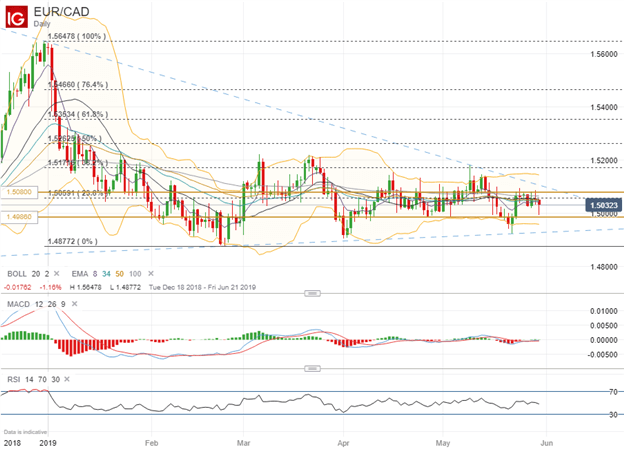Click EMA period 100 label
This screenshot has height=449, width=624.
(x=135, y=274)
